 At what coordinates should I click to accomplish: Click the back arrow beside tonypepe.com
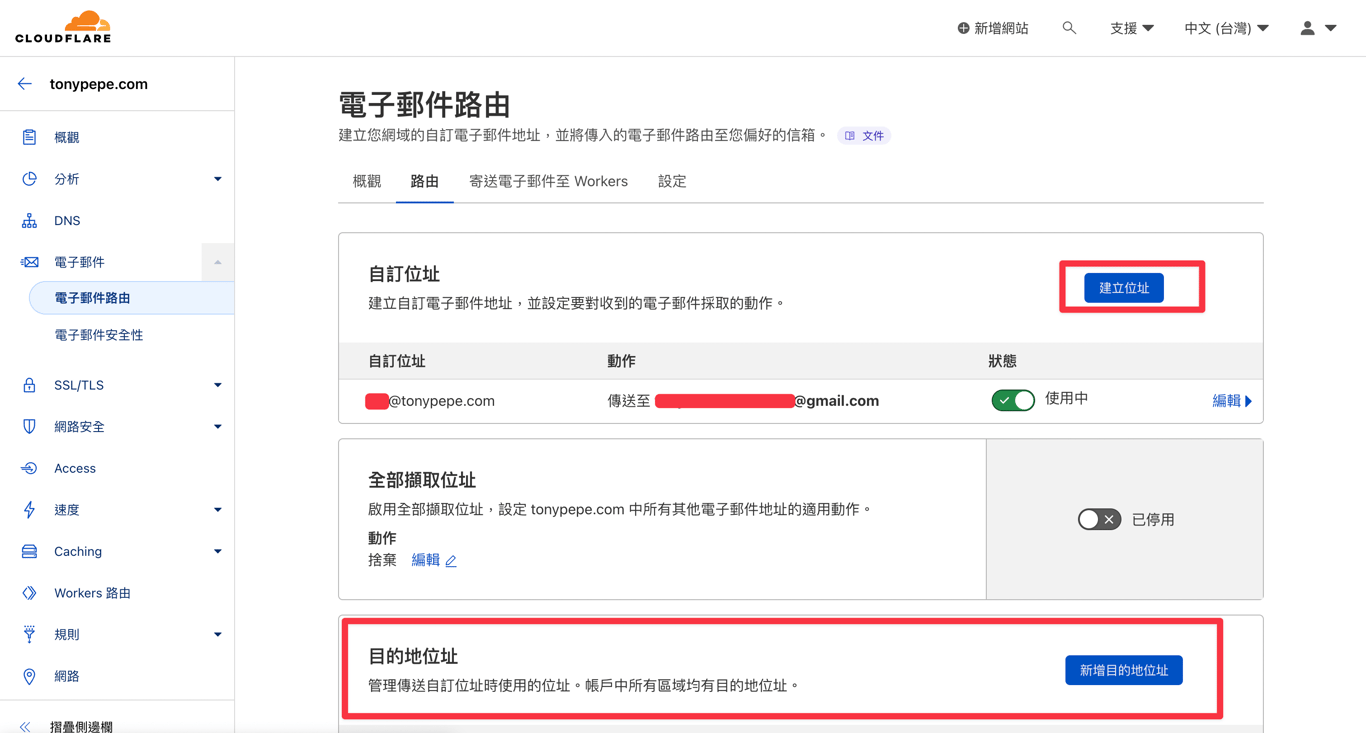click(25, 84)
